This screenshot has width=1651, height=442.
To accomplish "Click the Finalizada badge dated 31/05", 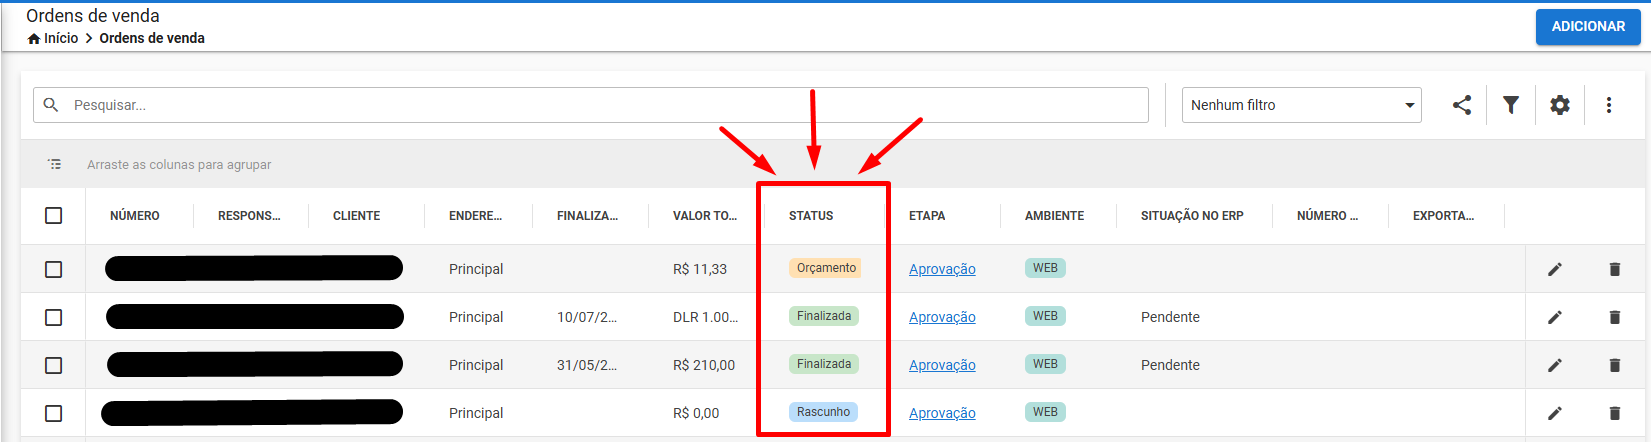I will tap(824, 364).
